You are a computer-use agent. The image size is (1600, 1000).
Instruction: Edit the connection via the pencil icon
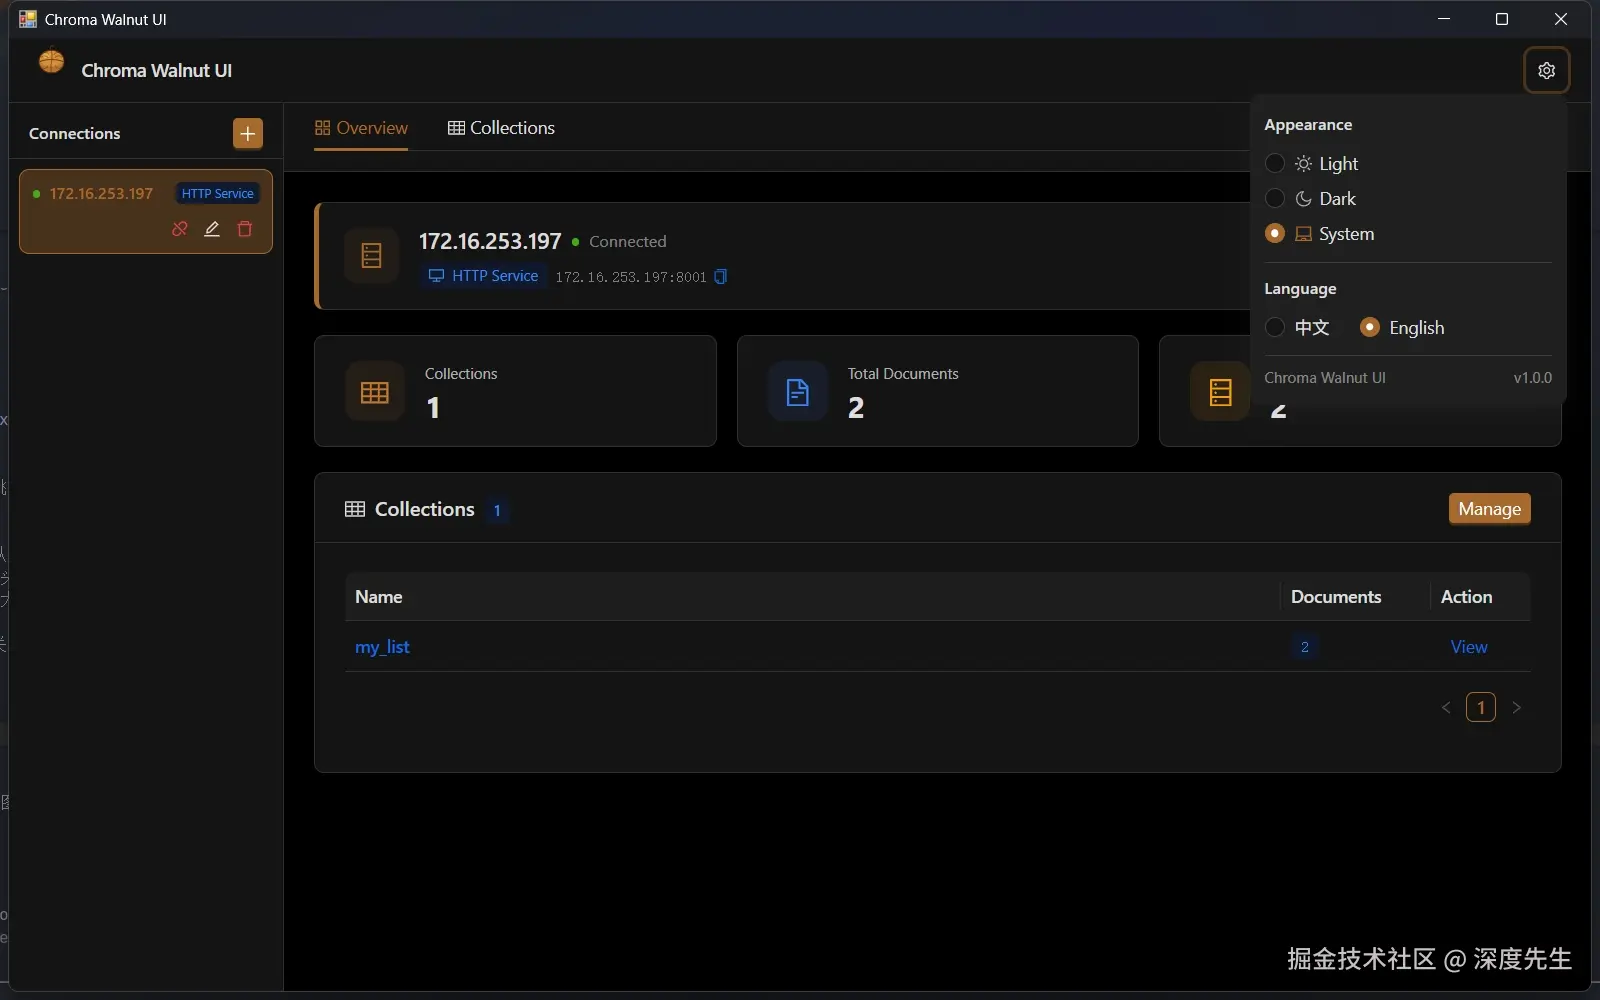point(211,229)
